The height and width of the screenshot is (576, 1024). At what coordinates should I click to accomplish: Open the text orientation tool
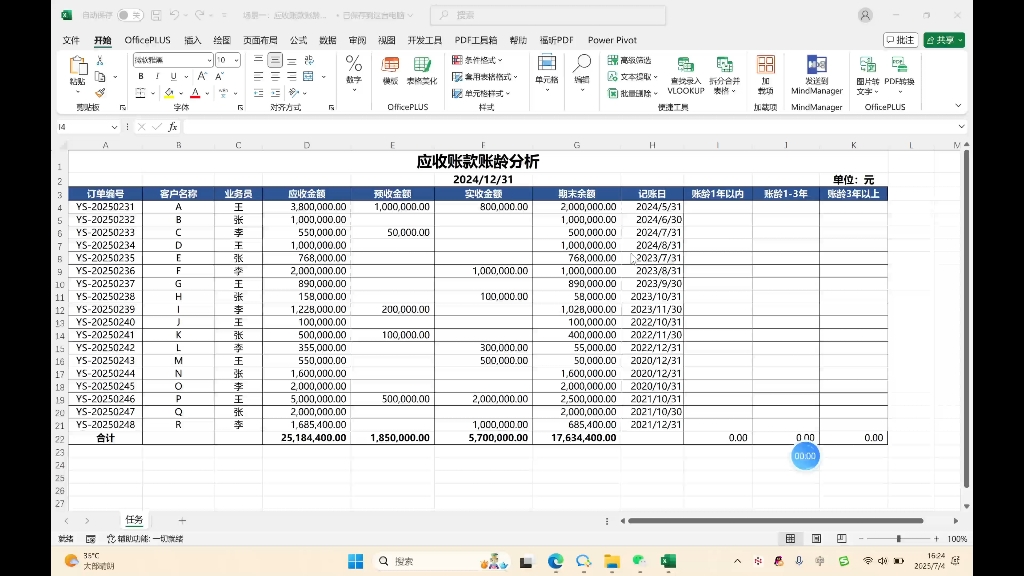pos(295,93)
